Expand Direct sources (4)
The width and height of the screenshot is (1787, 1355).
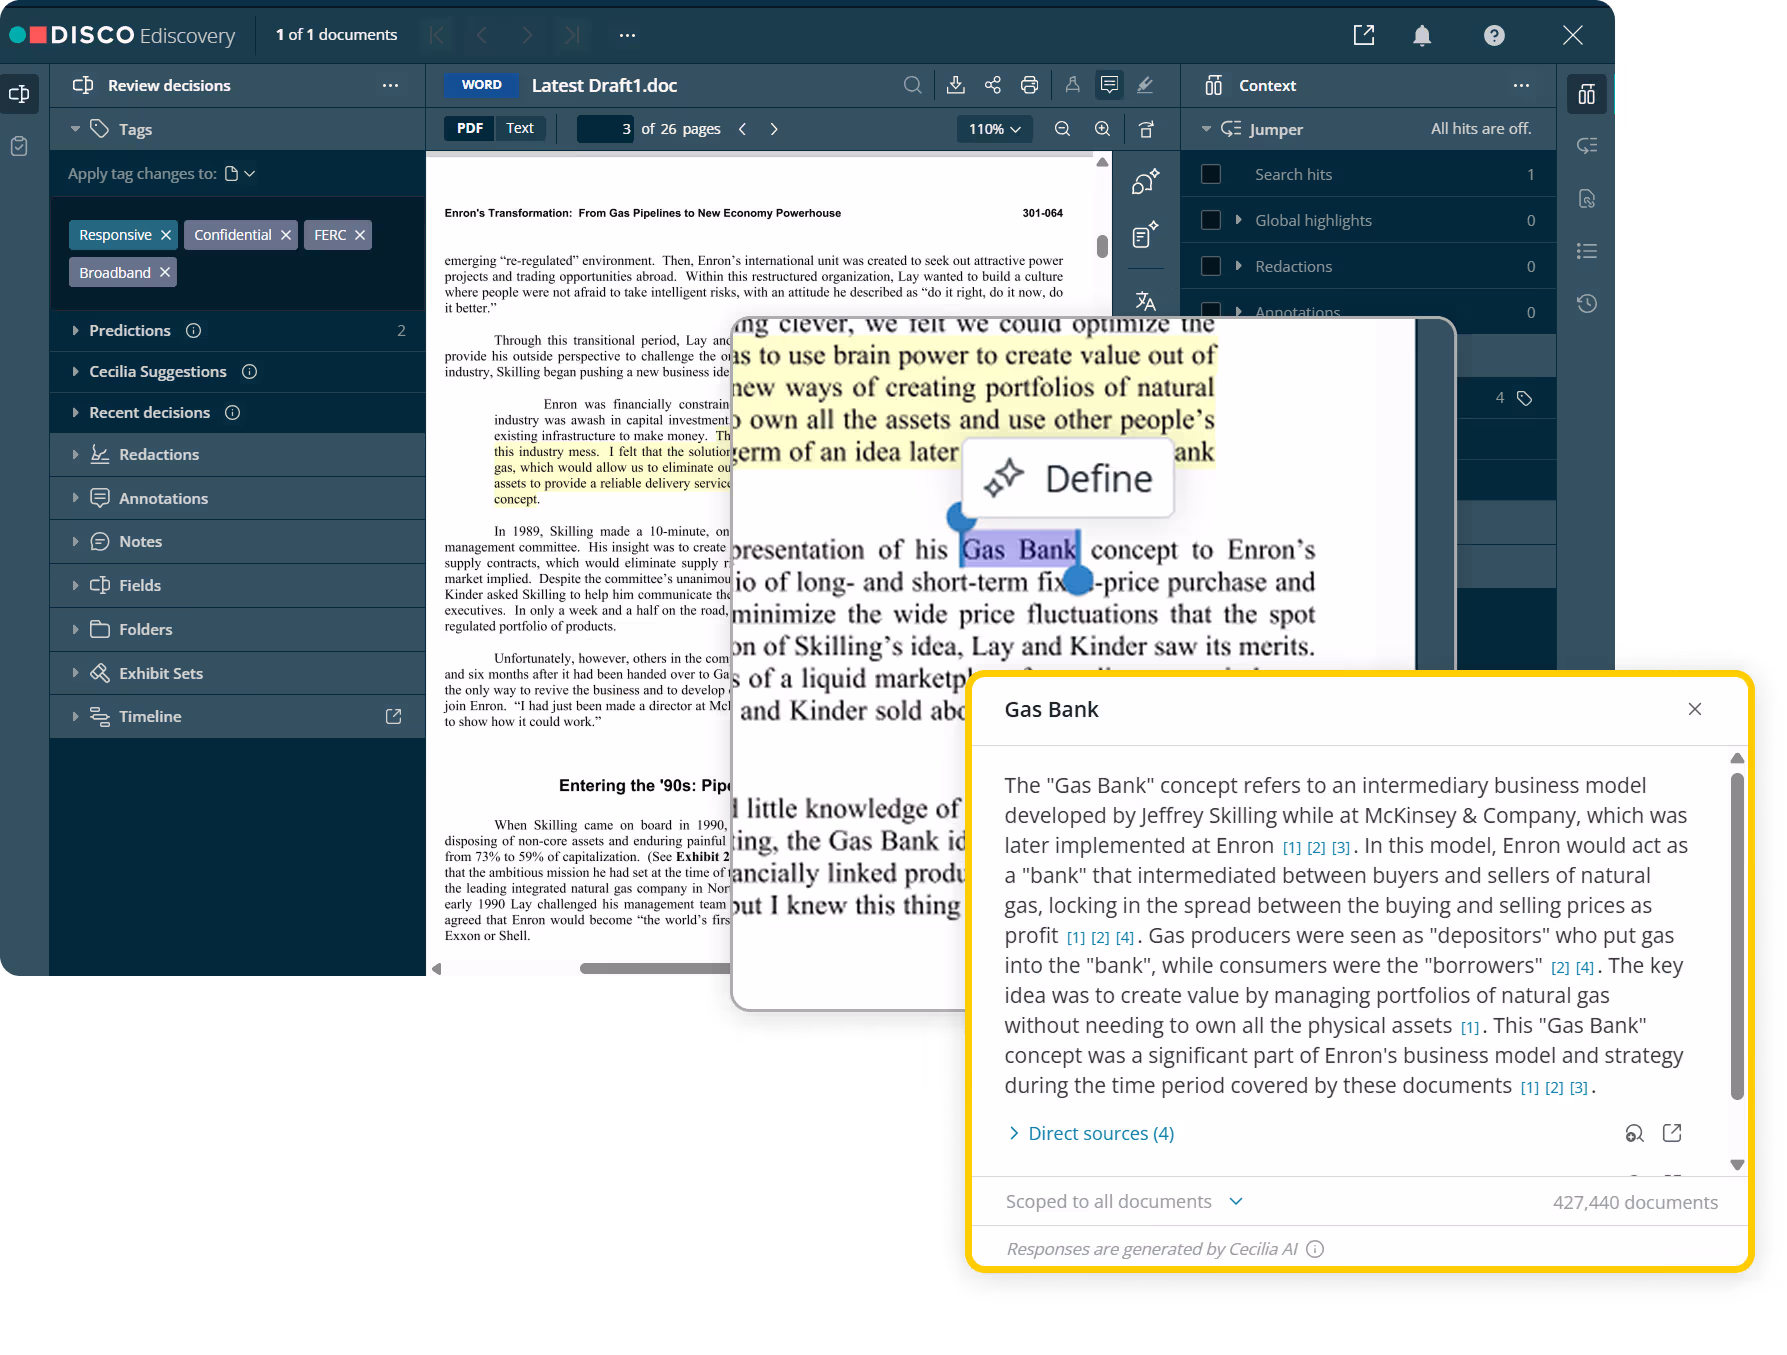1090,1133
